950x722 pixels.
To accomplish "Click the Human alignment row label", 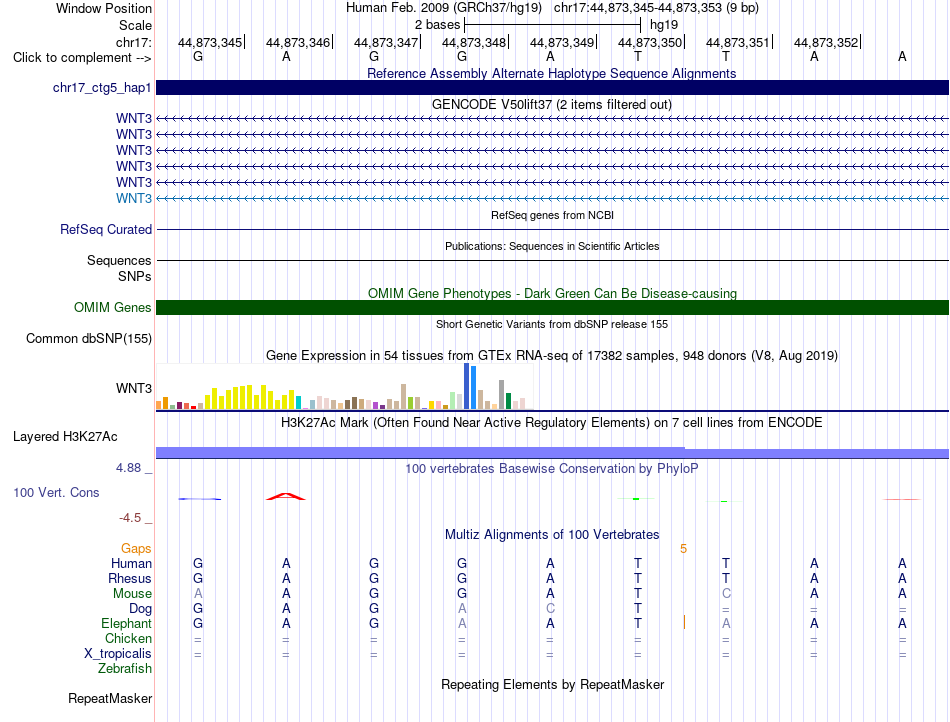I will [131, 563].
